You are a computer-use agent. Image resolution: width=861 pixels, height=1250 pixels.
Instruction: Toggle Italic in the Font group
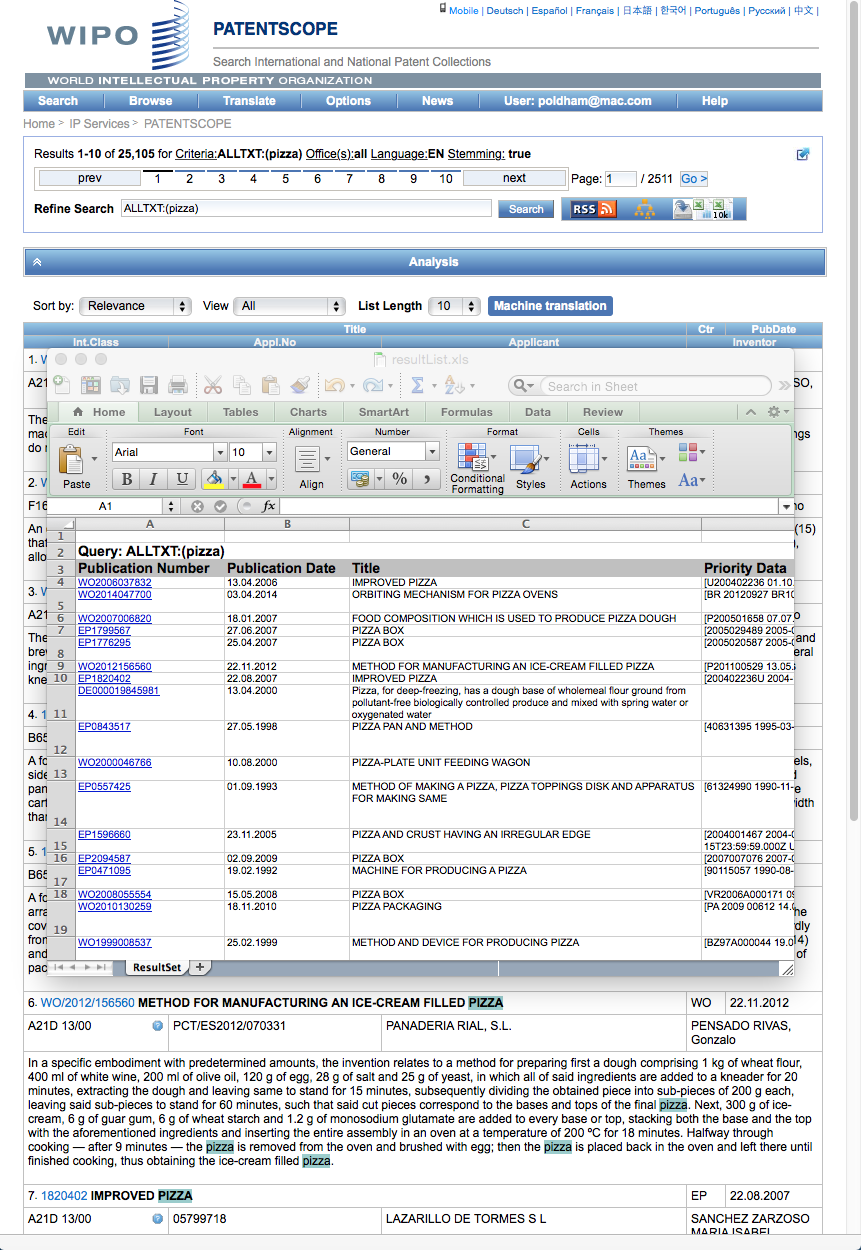click(152, 479)
